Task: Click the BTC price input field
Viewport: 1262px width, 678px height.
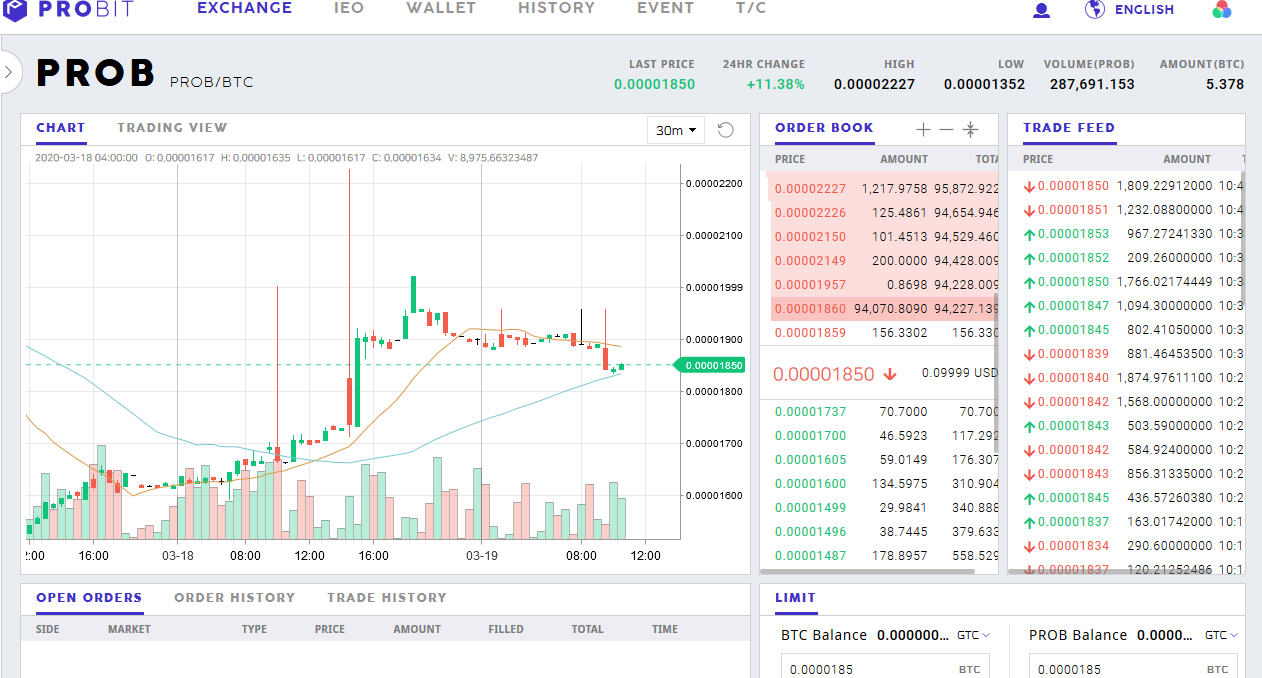Action: (x=885, y=668)
